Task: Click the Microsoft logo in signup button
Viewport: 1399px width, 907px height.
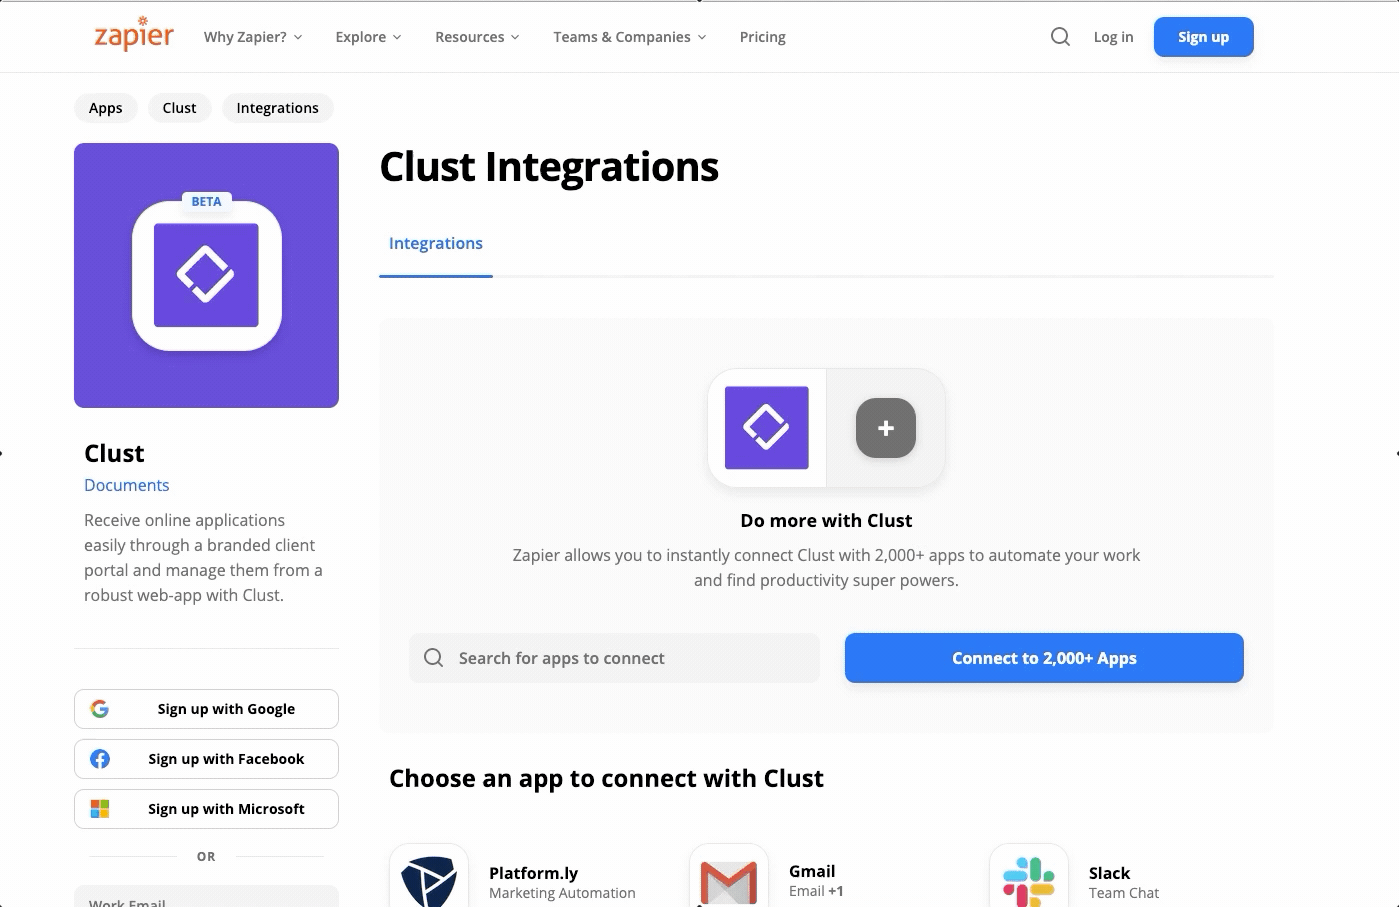Action: (100, 809)
